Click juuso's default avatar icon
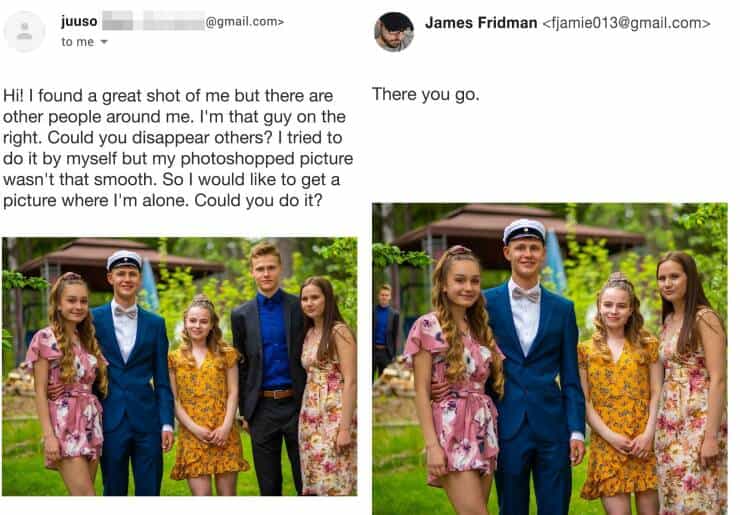 (x=24, y=31)
